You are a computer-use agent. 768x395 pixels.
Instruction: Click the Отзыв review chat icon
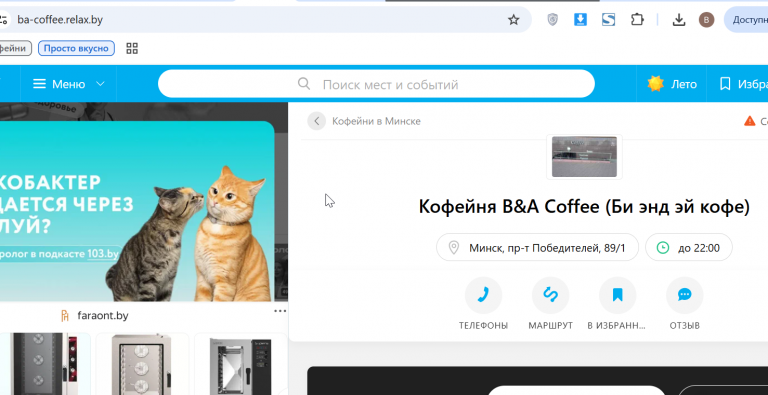point(685,295)
